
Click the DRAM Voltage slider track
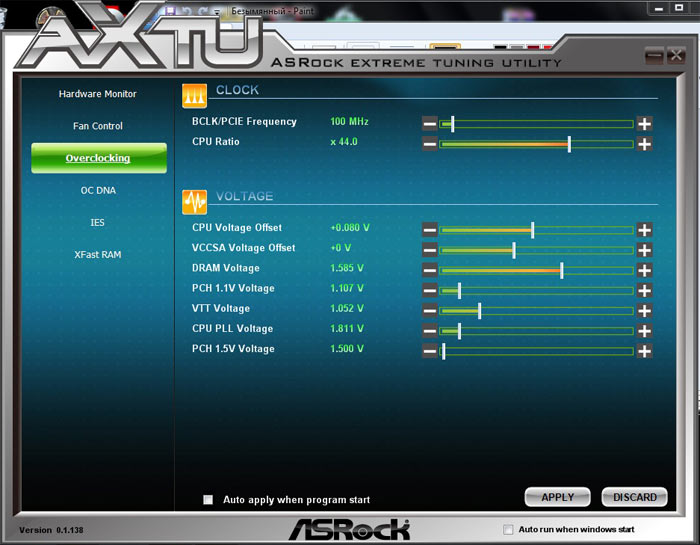(500, 270)
